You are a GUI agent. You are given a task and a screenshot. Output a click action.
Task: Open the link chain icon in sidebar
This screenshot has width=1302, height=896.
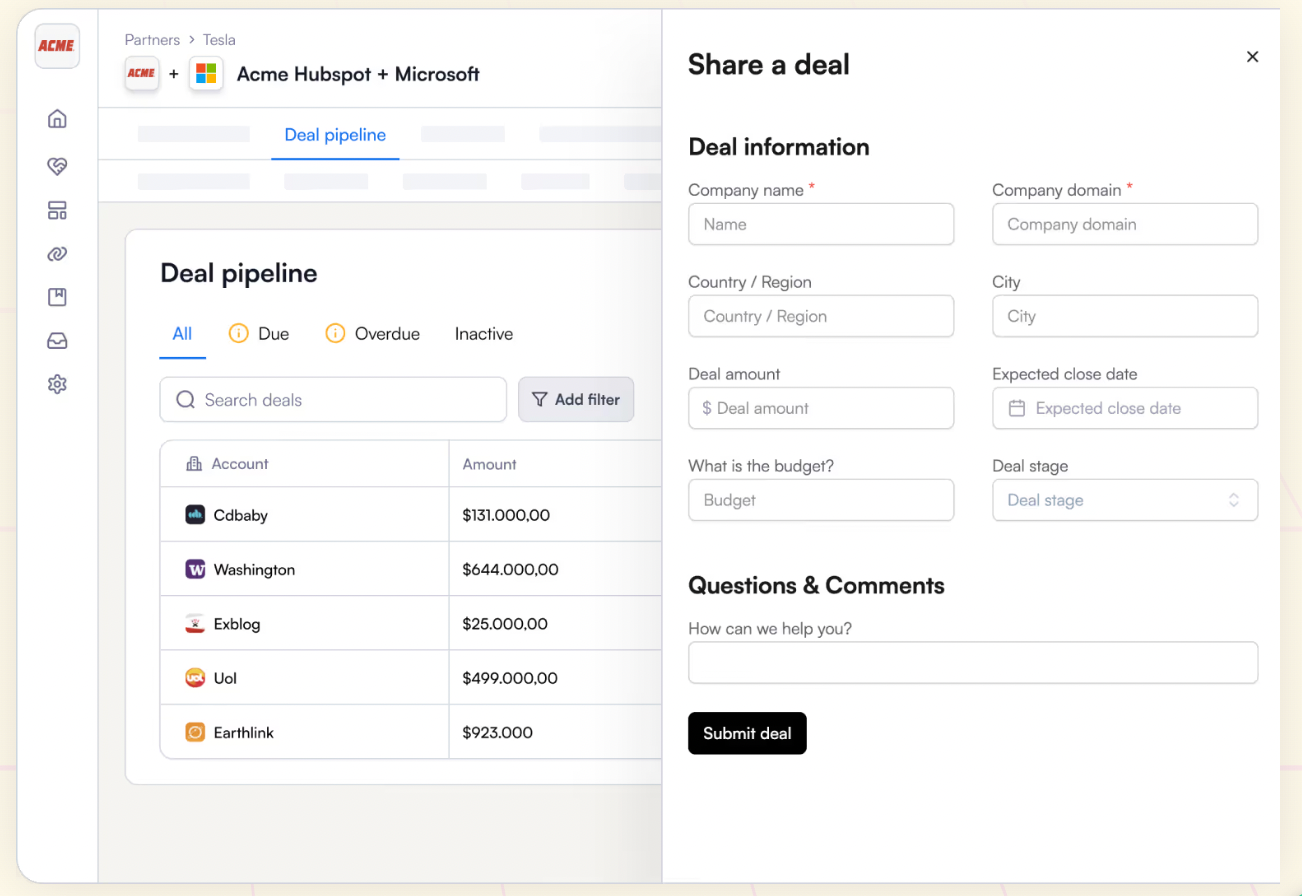pos(57,254)
